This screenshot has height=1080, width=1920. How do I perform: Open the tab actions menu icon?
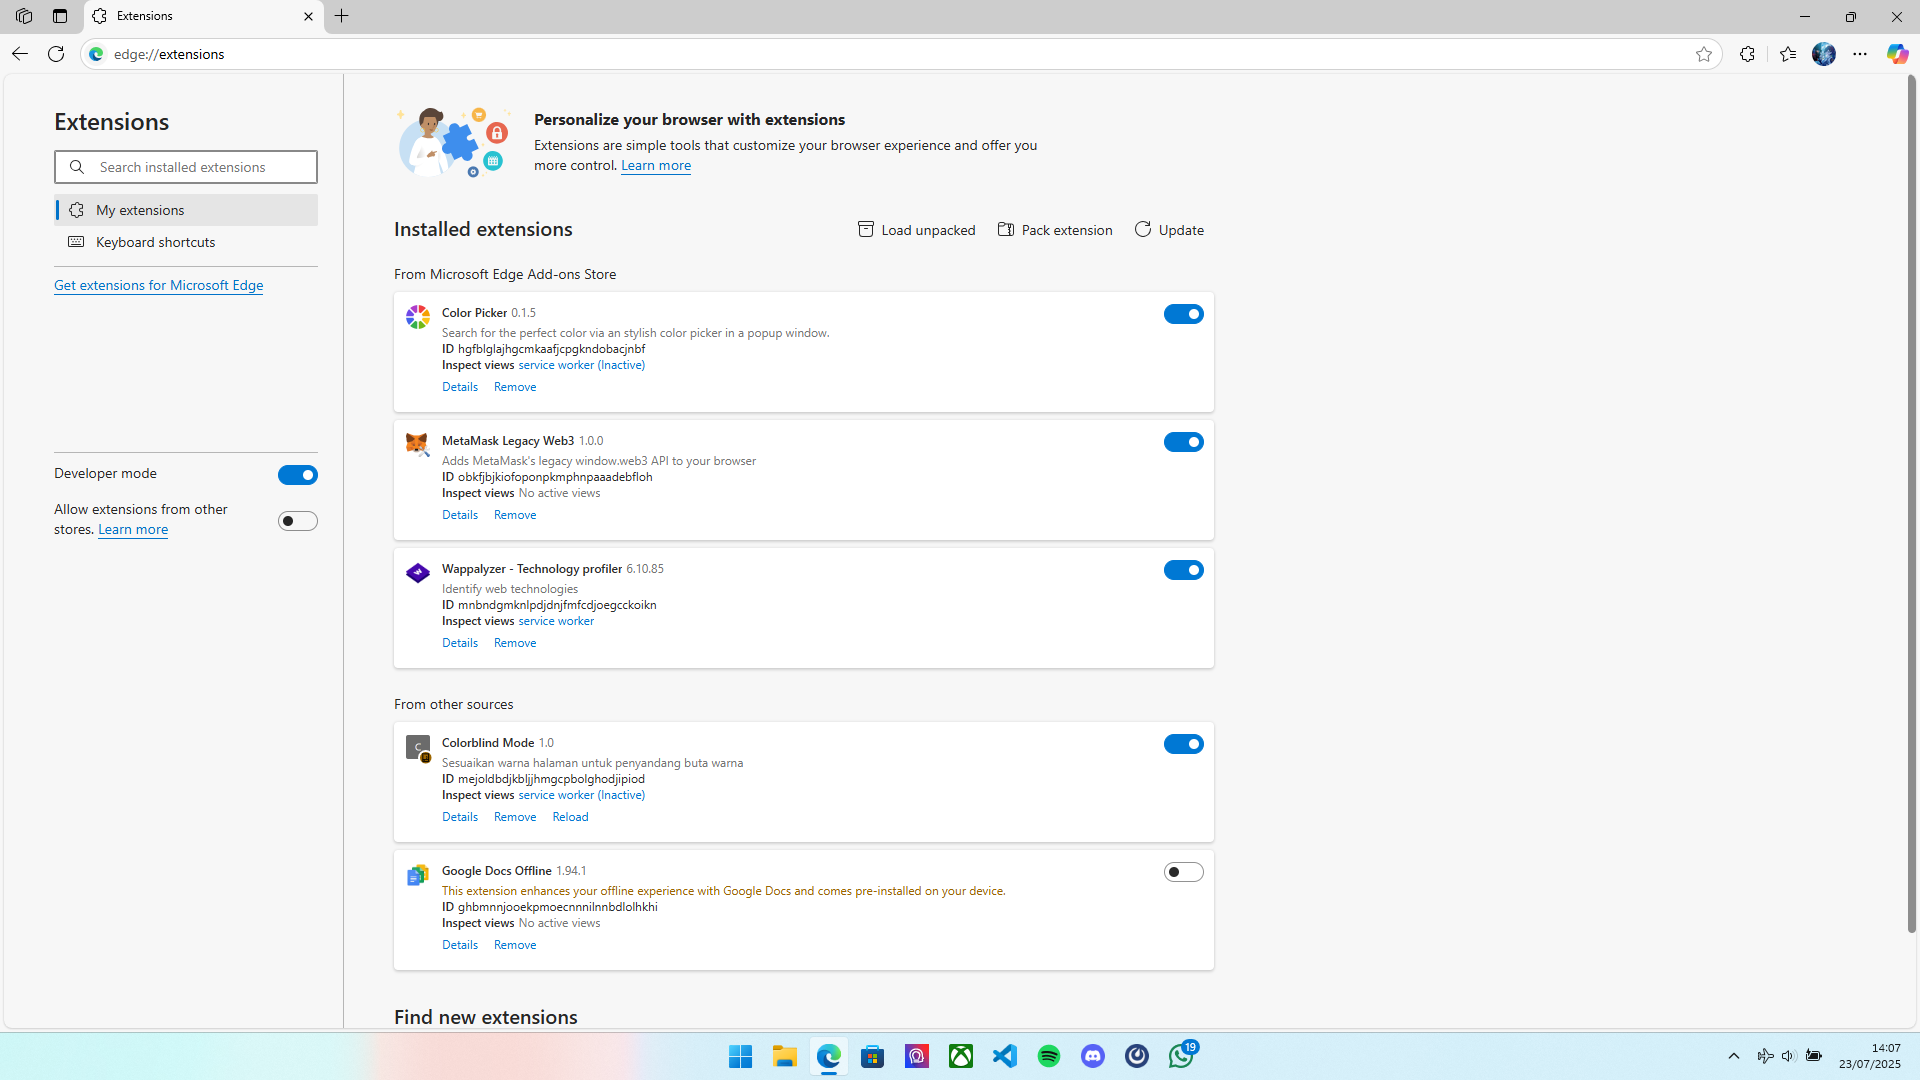60,16
